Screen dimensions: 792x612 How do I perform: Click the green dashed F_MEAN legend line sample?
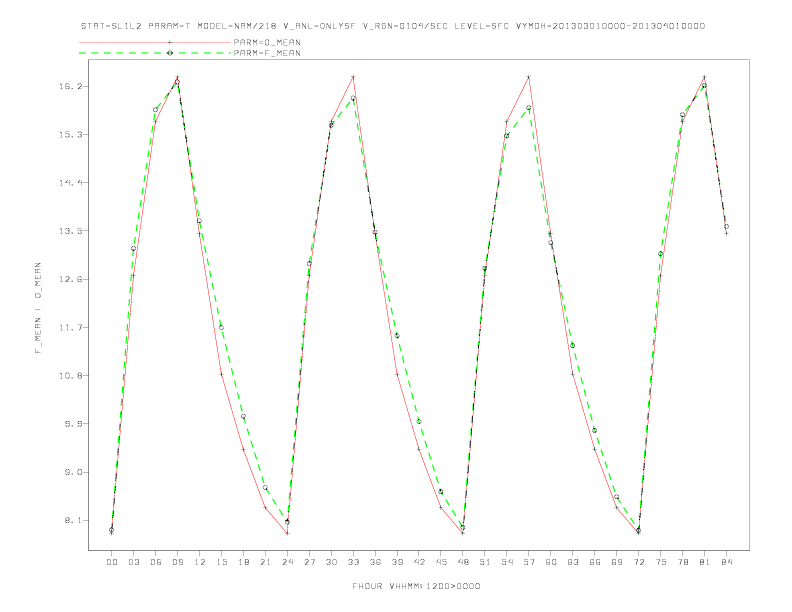[x=155, y=53]
